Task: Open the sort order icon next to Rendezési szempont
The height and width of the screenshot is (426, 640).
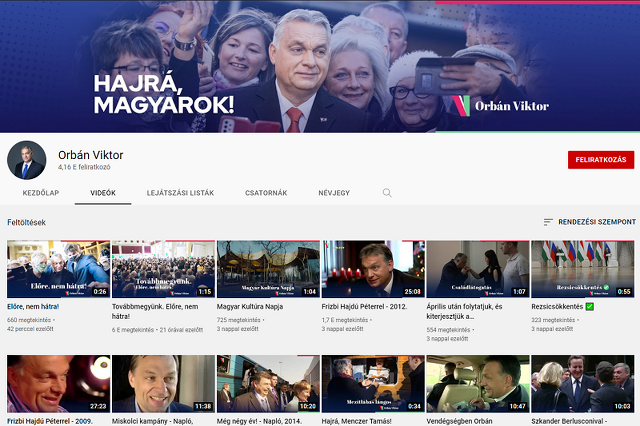Action: tap(548, 222)
